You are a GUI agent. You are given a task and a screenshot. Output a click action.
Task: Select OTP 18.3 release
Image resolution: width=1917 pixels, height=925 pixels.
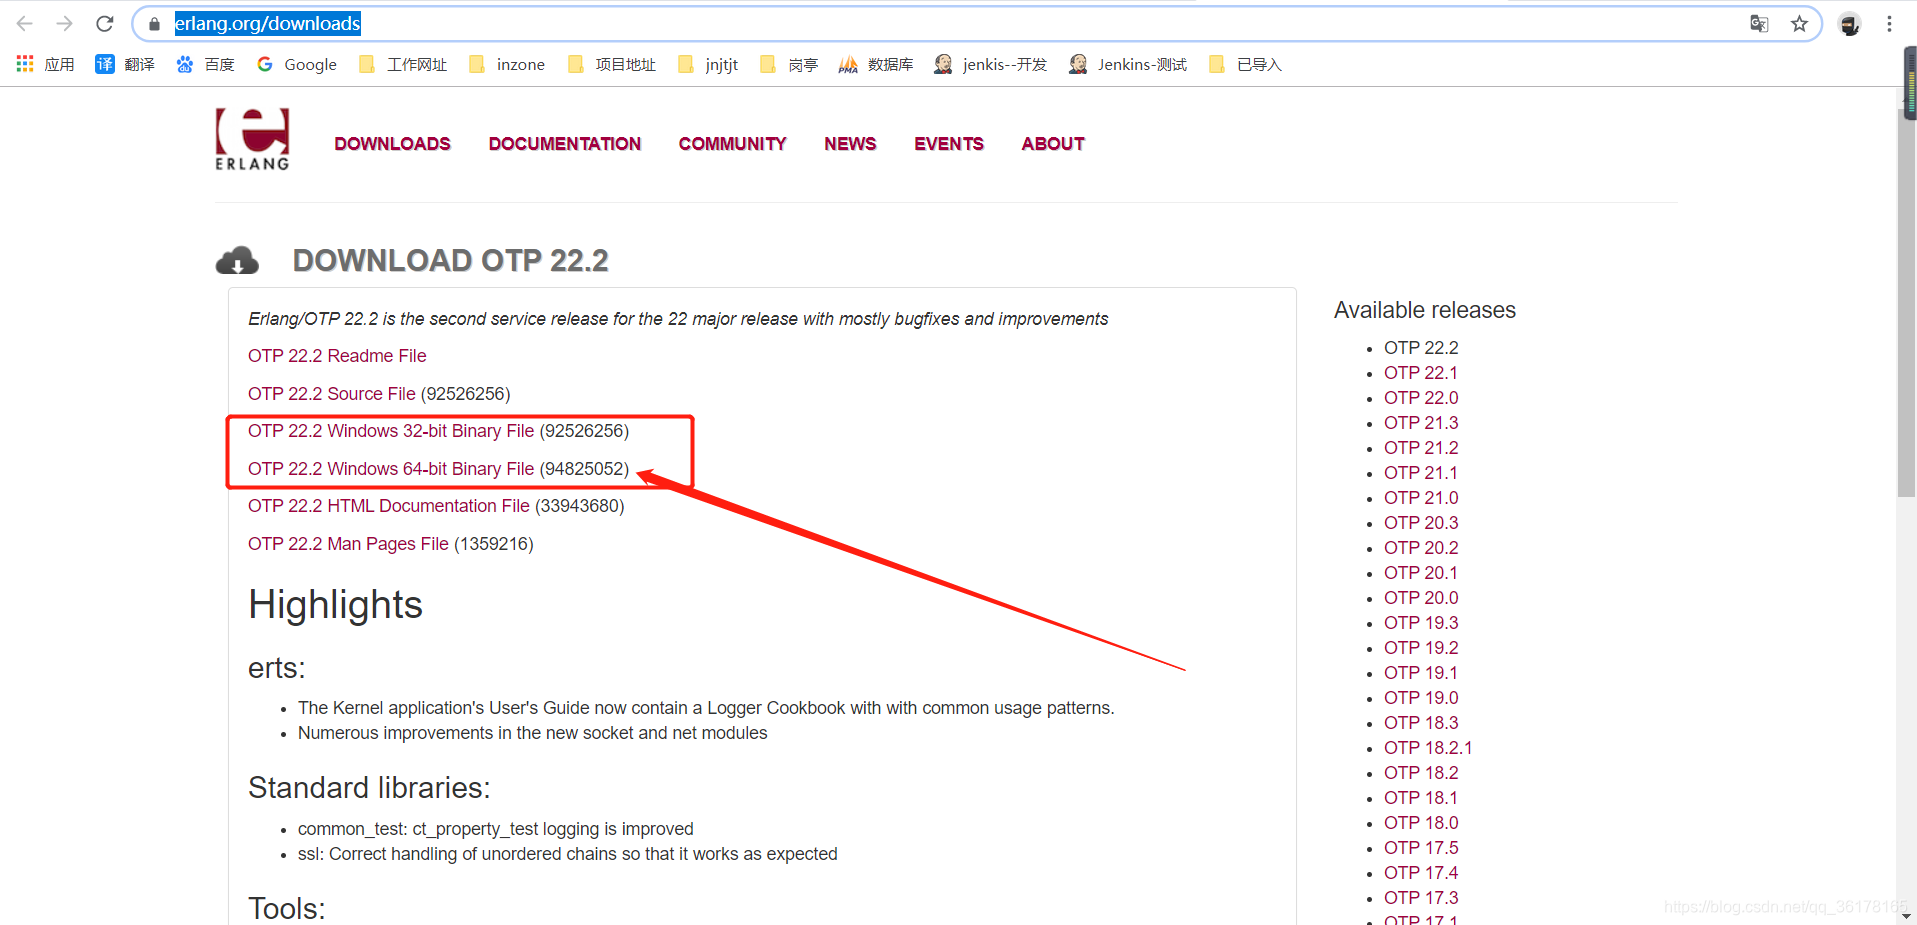[1421, 723]
